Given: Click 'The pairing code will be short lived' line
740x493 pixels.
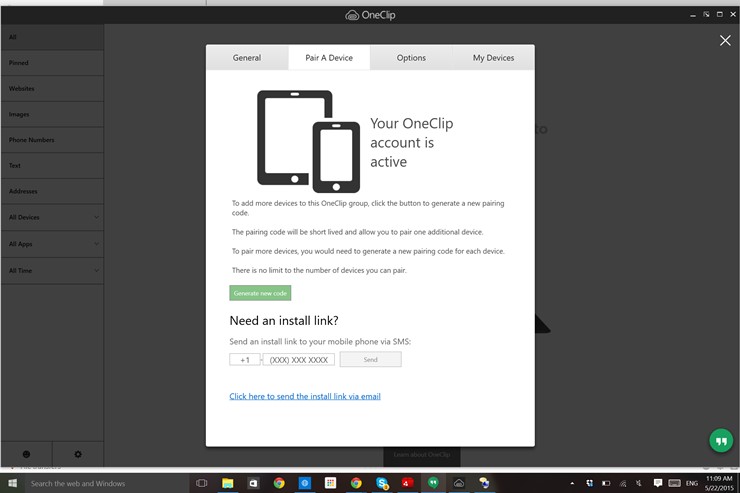Looking at the screenshot, I should click(357, 232).
